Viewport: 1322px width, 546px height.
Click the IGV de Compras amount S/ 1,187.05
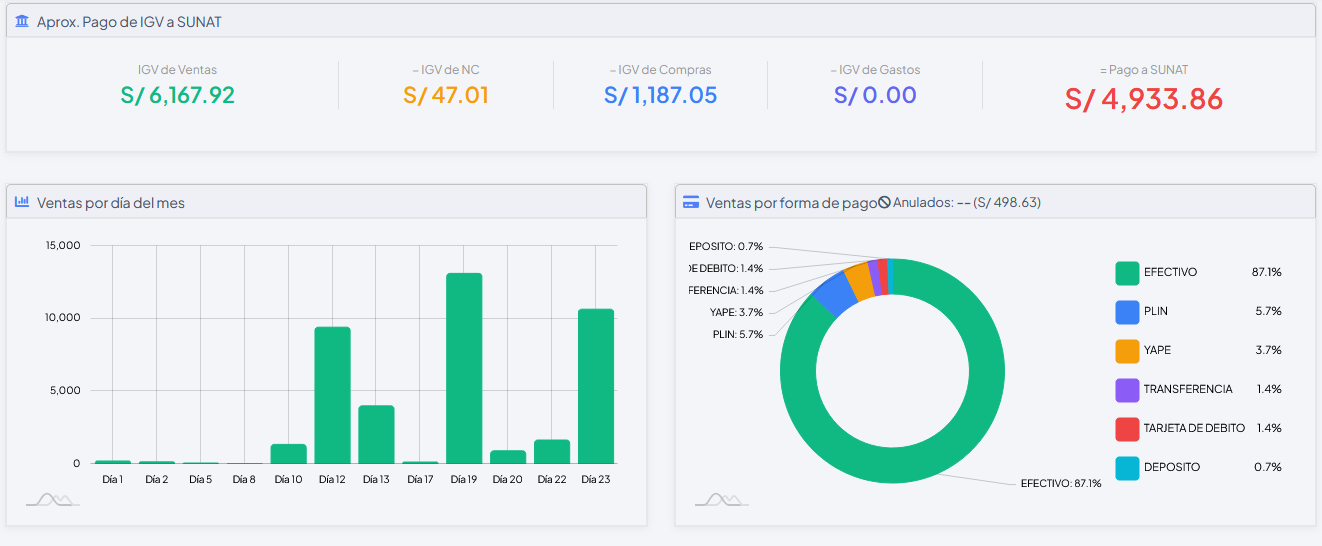[x=661, y=95]
